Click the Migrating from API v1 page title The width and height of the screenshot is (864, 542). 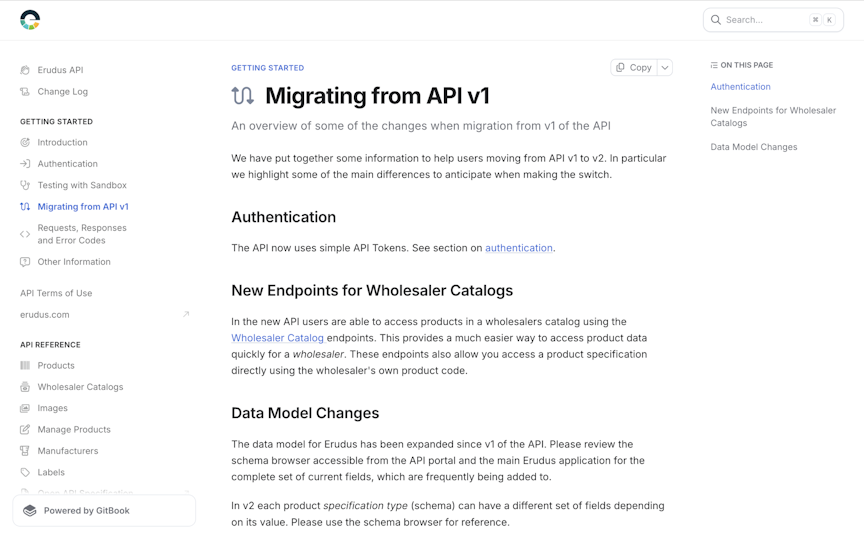click(x=377, y=96)
